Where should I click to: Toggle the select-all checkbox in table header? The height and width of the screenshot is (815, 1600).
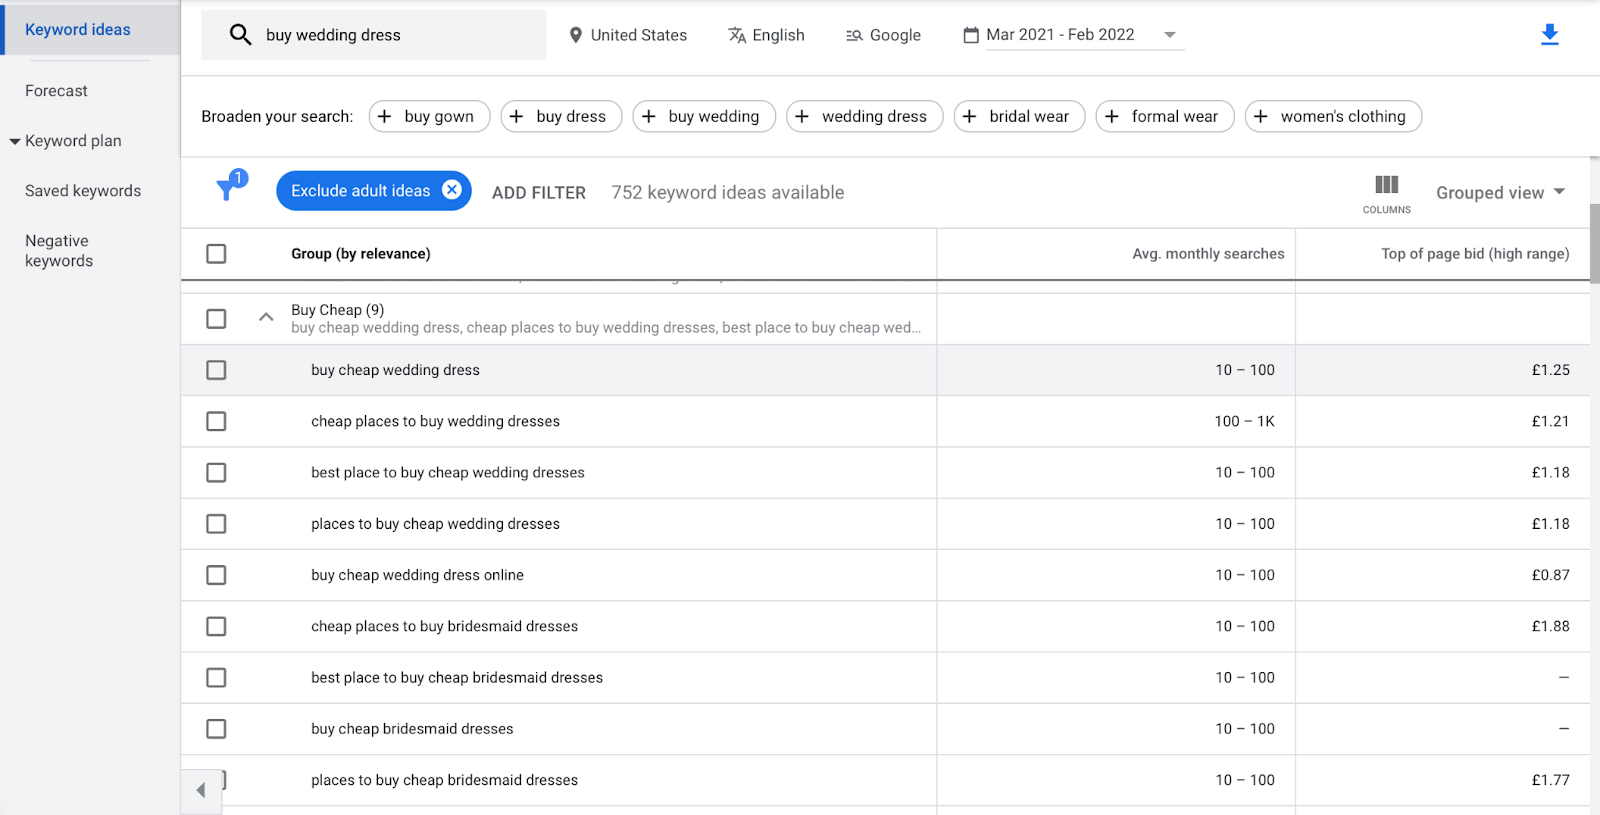pyautogui.click(x=216, y=254)
